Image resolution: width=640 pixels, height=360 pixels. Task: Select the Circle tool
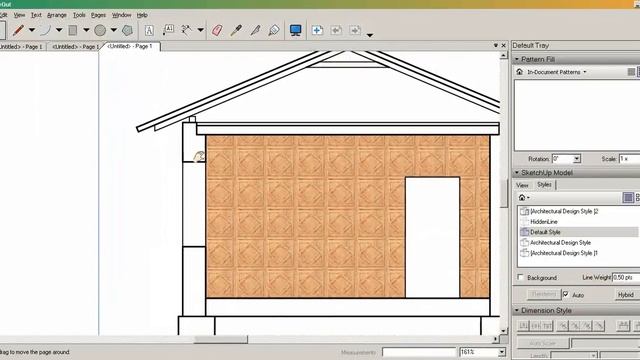(x=100, y=30)
